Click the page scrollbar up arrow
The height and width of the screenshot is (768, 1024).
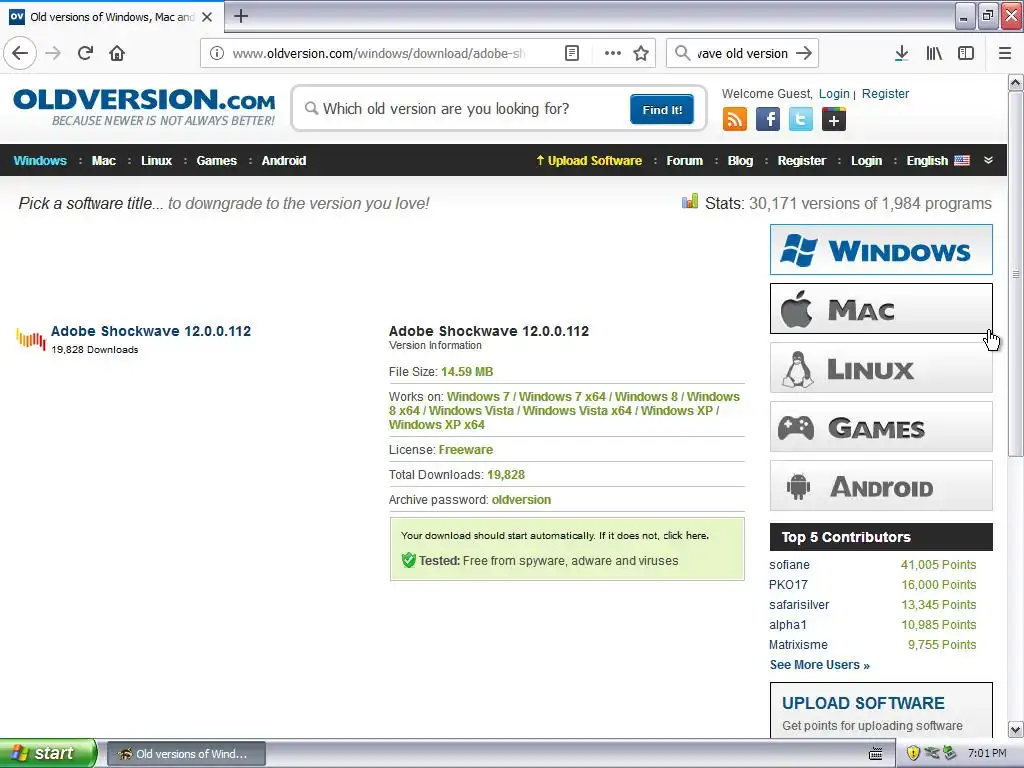coord(1015,83)
